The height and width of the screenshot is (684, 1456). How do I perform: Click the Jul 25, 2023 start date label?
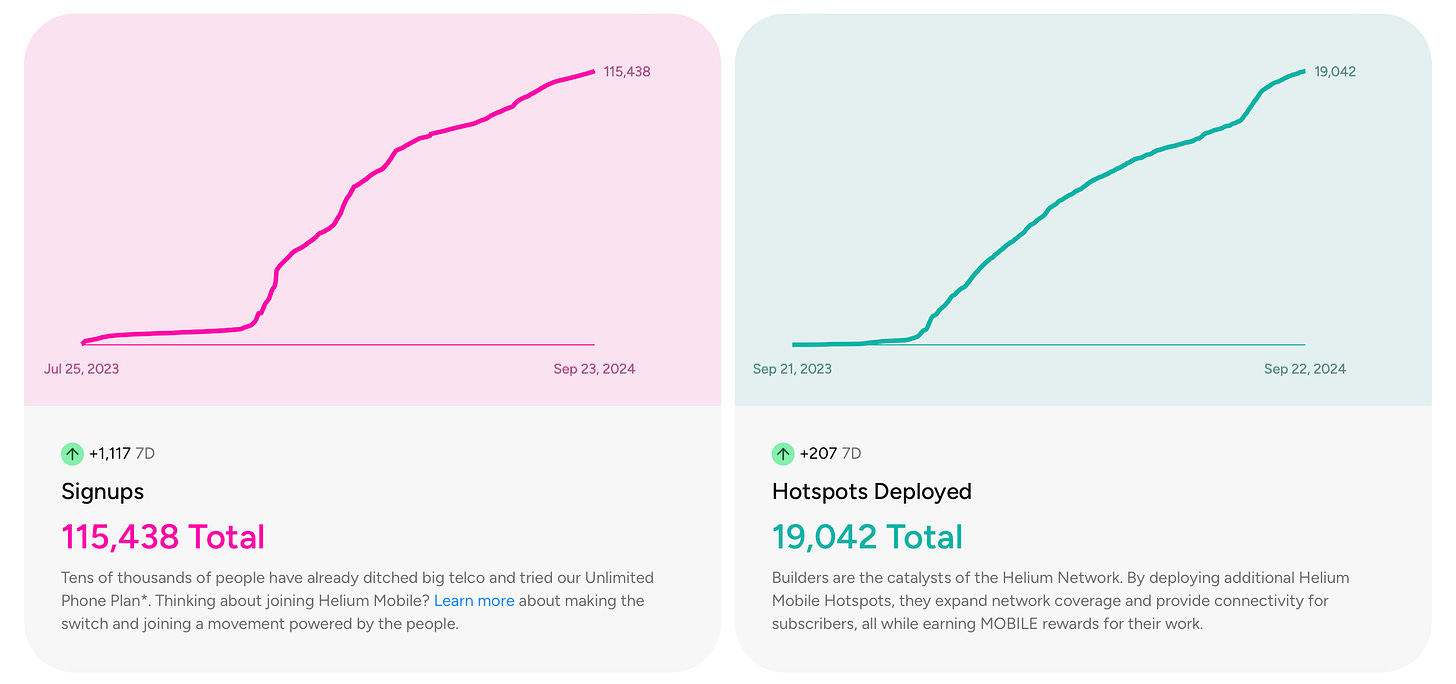point(81,369)
